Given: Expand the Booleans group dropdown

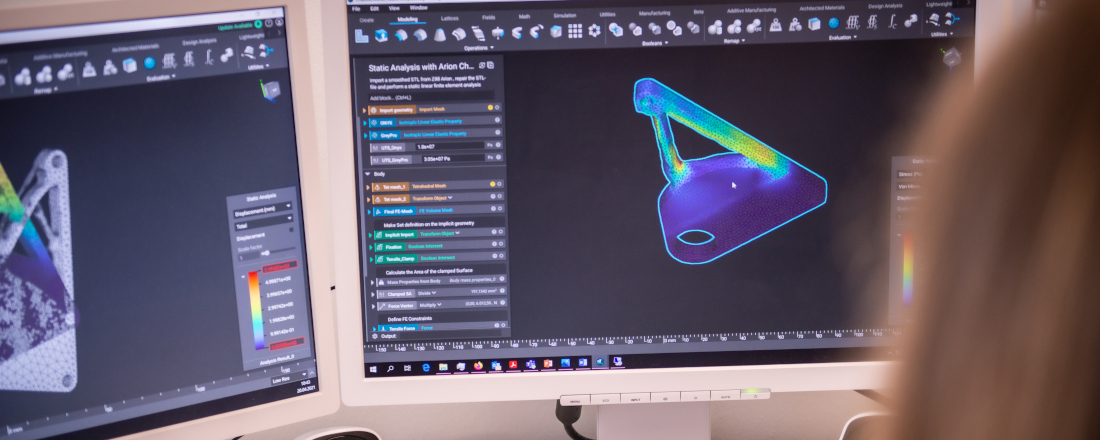Looking at the screenshot, I should (655, 43).
